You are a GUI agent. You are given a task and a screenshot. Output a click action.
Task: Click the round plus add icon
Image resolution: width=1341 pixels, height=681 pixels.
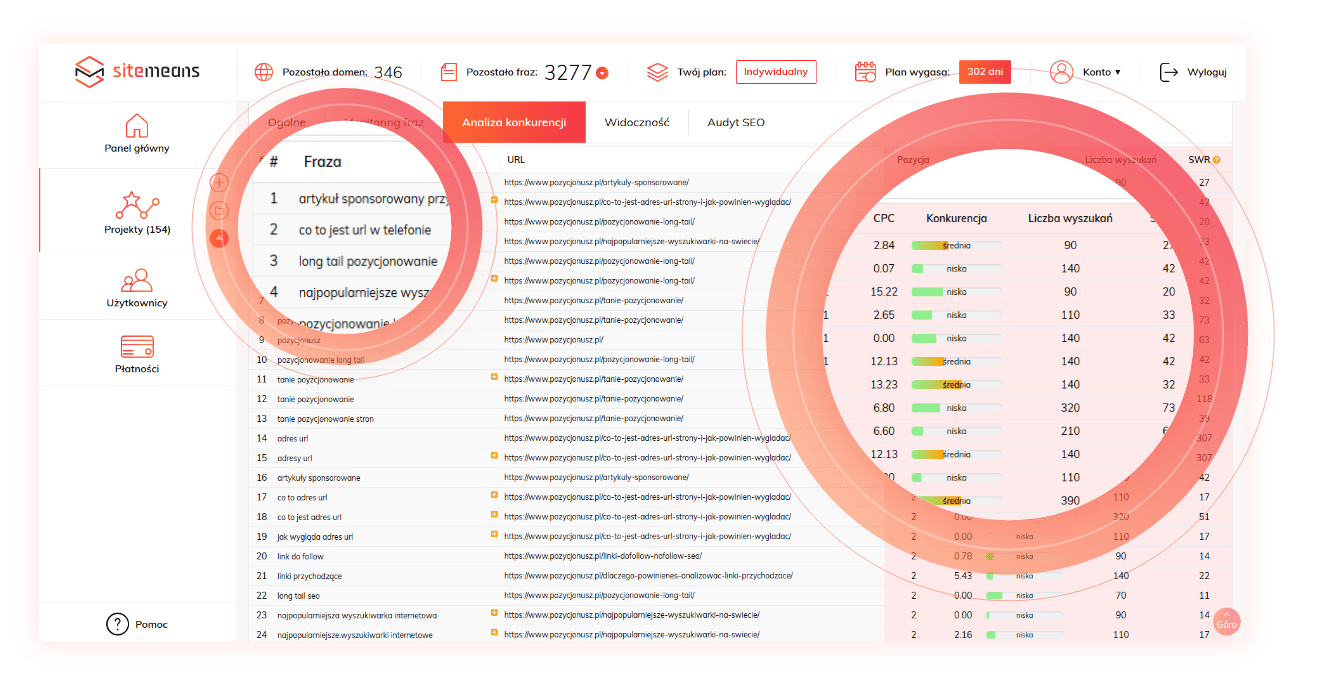tap(220, 183)
